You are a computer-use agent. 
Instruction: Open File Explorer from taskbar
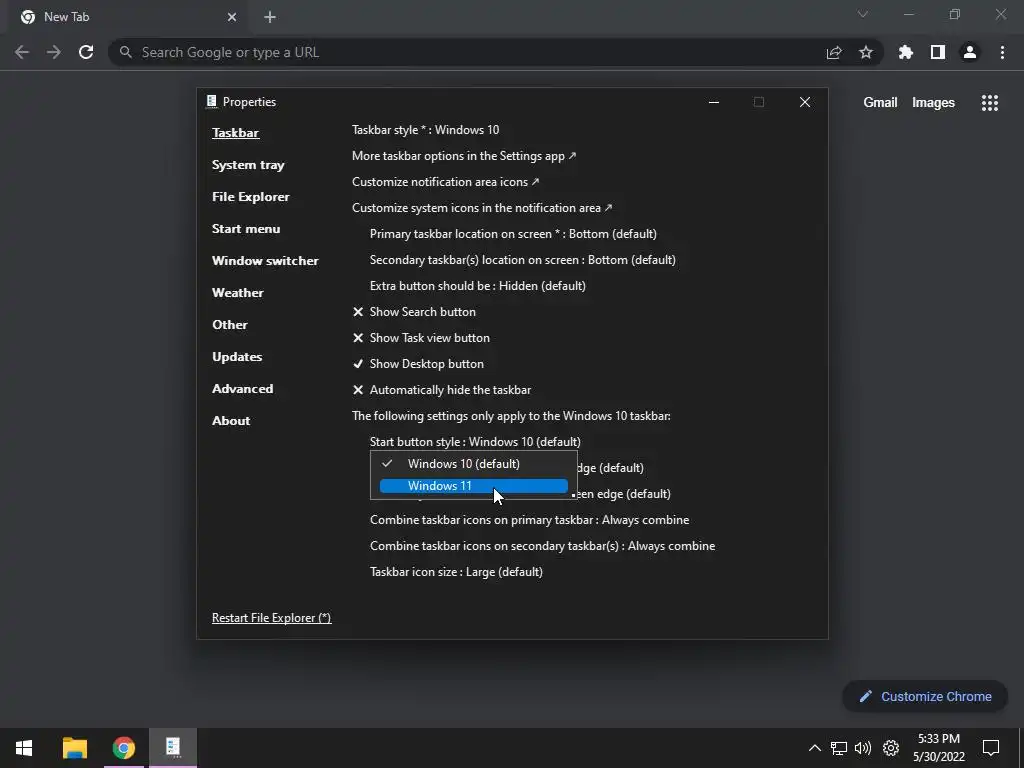[x=74, y=748]
